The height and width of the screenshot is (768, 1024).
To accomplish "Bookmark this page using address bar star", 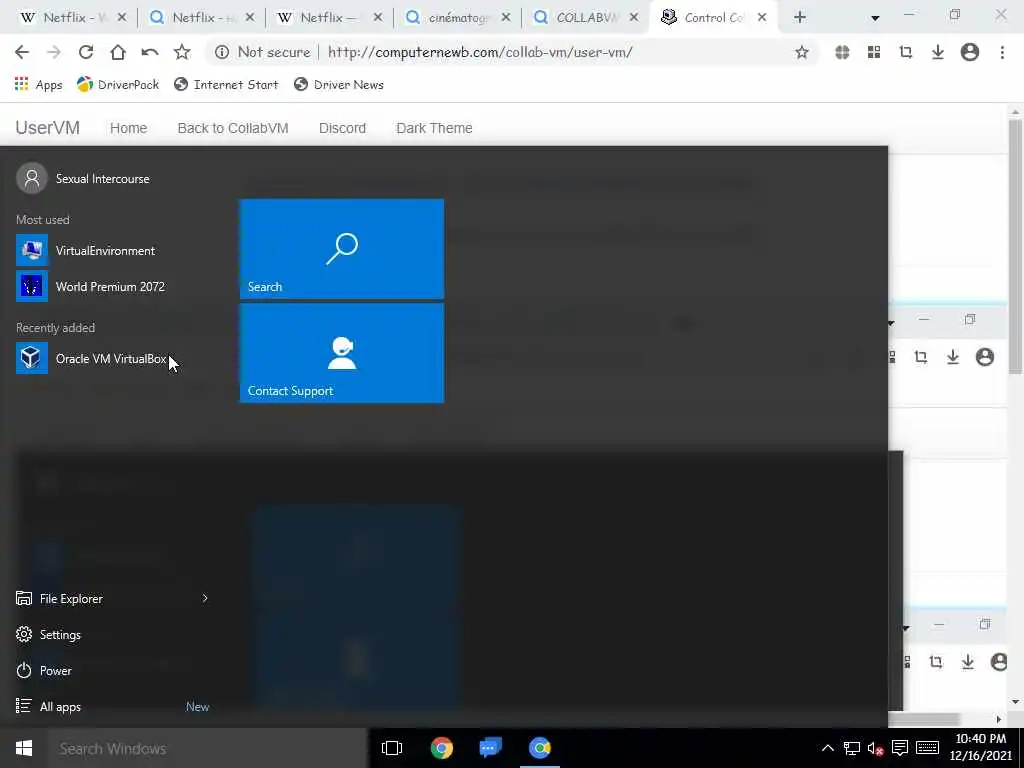I will [802, 52].
